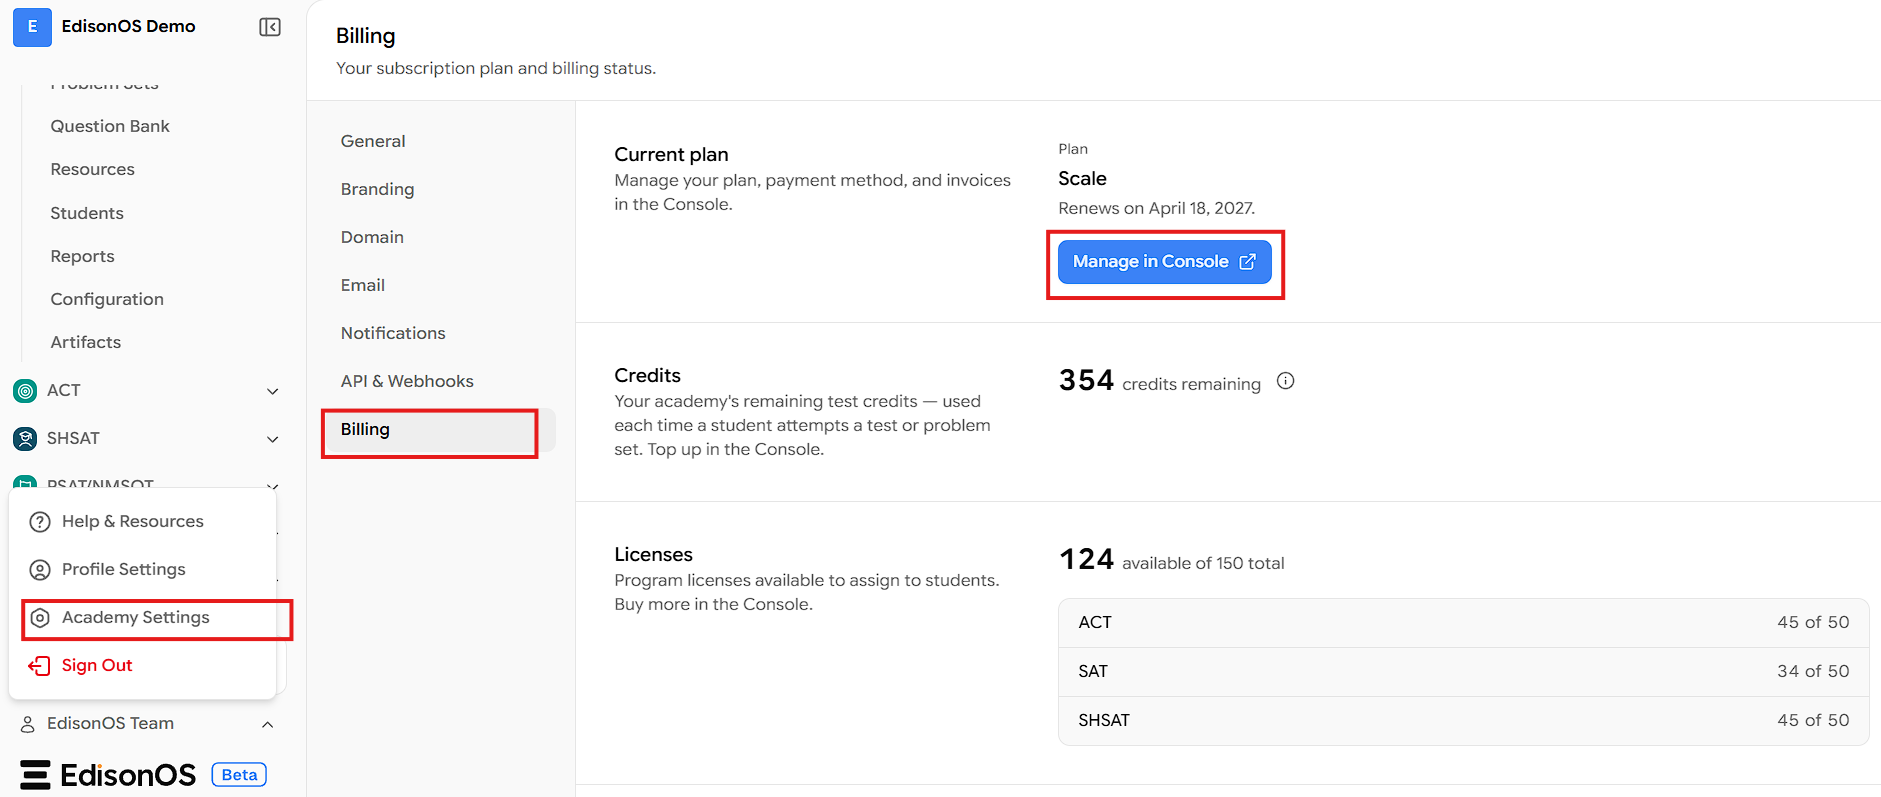The image size is (1881, 797).
Task: Click the SHSAT program icon
Action: (x=25, y=439)
